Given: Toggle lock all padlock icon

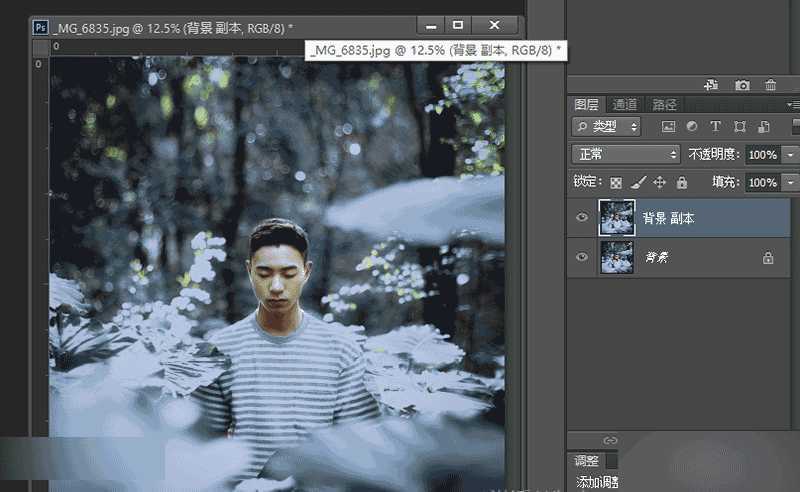Looking at the screenshot, I should (x=682, y=182).
